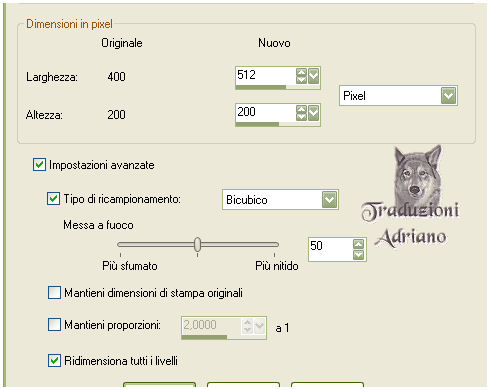Enable Mantieni dimensioni di stampa originali
This screenshot has height=390, width=490.
point(54,293)
